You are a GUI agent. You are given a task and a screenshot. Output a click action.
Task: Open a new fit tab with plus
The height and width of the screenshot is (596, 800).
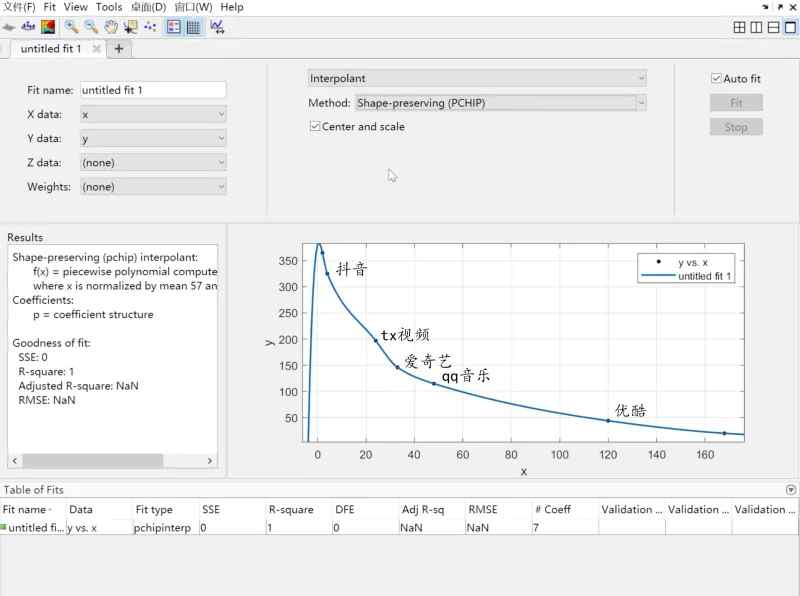[119, 48]
